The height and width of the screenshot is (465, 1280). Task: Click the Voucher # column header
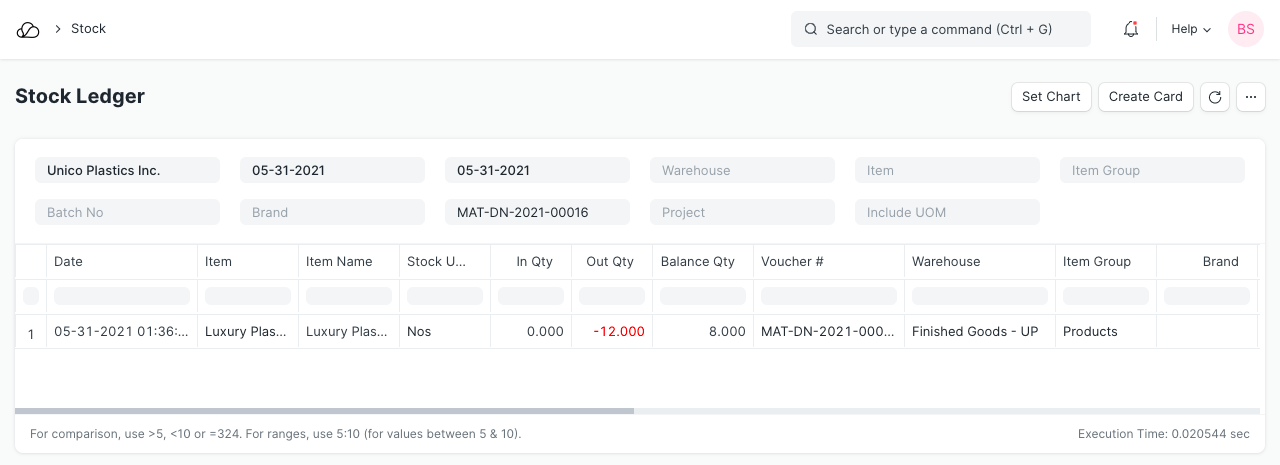pyautogui.click(x=792, y=262)
